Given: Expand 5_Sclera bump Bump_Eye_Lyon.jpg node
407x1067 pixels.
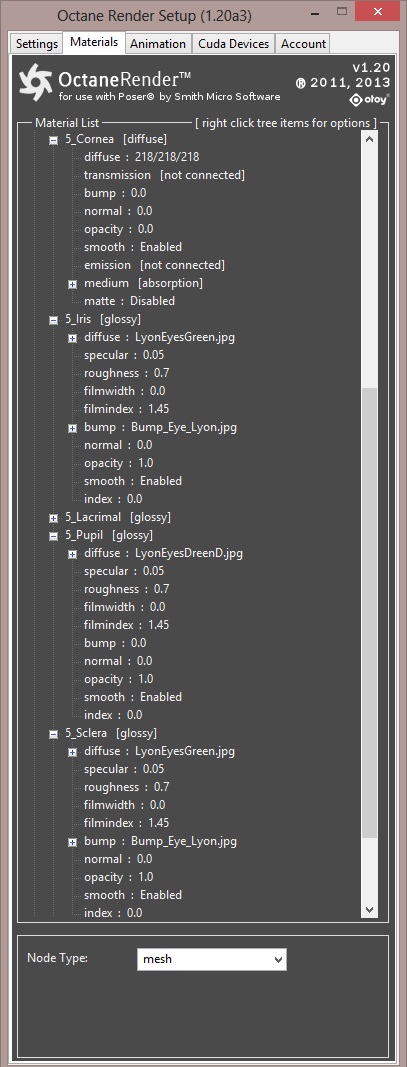Looking at the screenshot, I should point(72,842).
